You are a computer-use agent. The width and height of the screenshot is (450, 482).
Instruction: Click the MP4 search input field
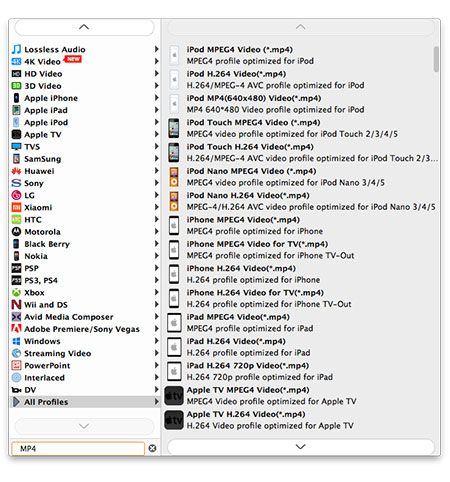(78, 448)
